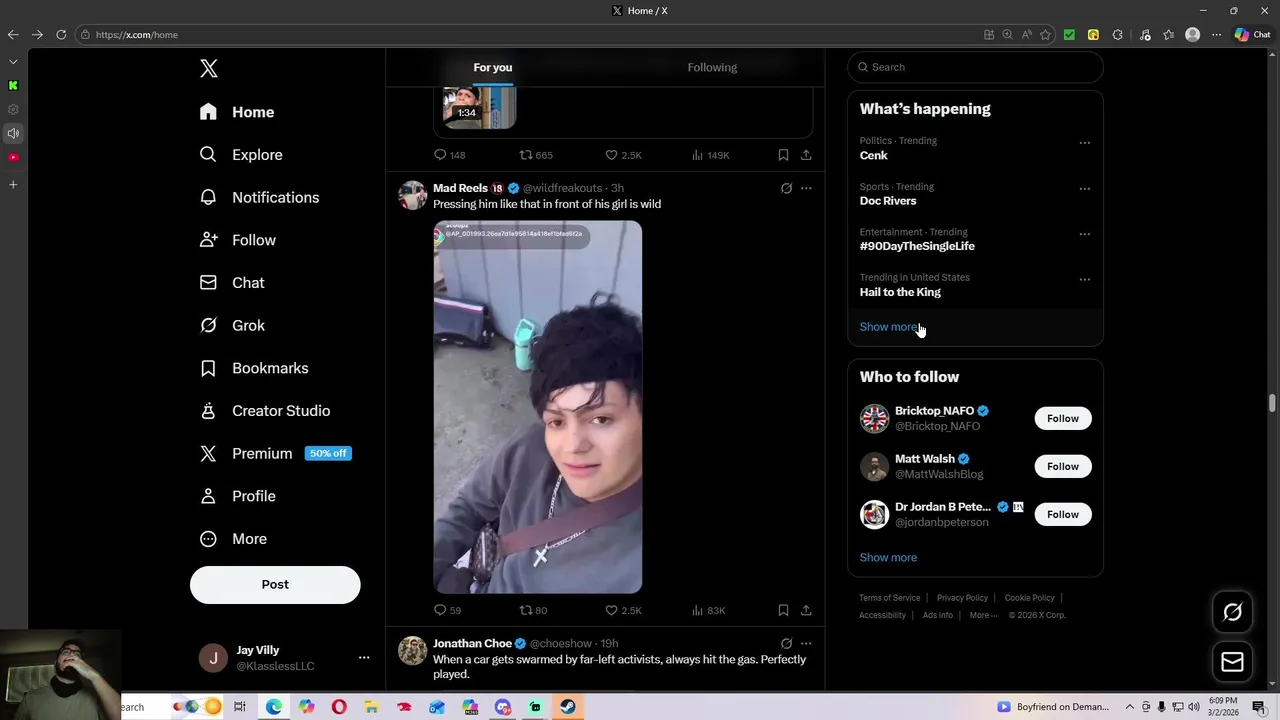Screen dimensions: 1280x720
Task: Open the Home timeline
Action: coord(237,112)
